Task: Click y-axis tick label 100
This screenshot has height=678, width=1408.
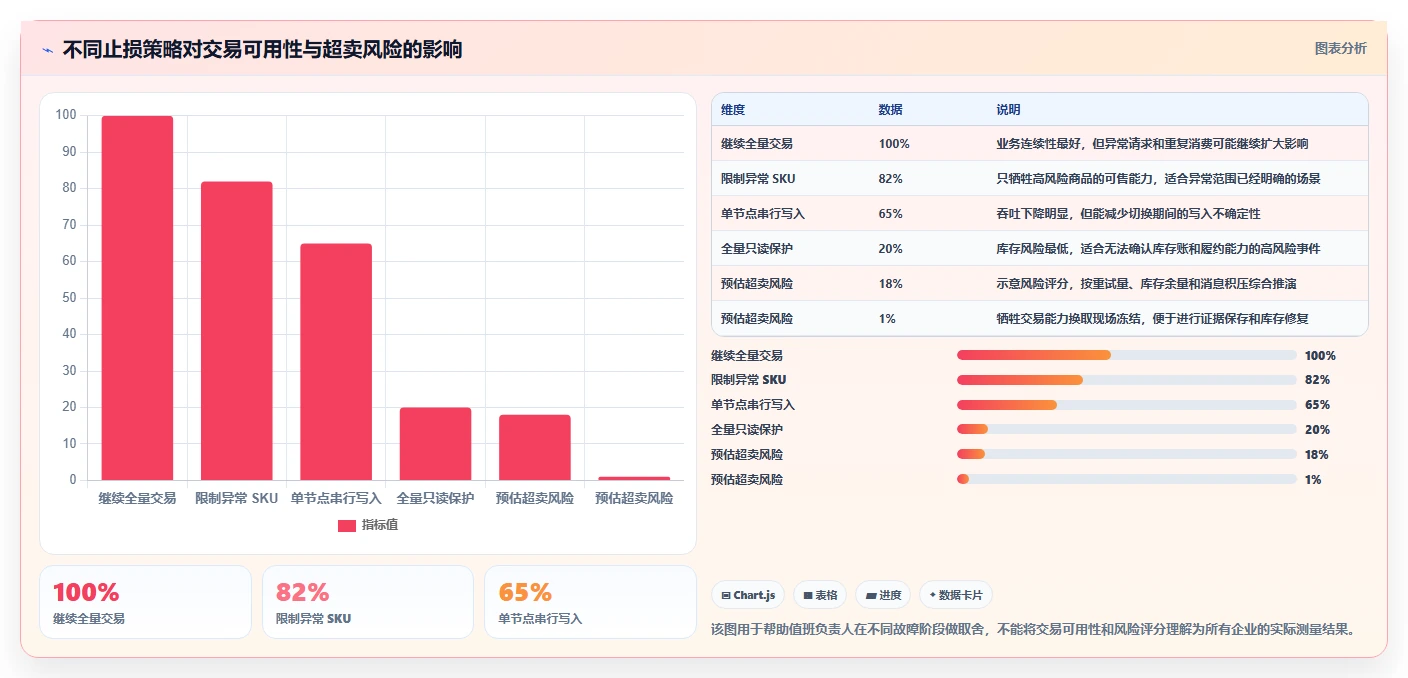Action: click(x=66, y=115)
